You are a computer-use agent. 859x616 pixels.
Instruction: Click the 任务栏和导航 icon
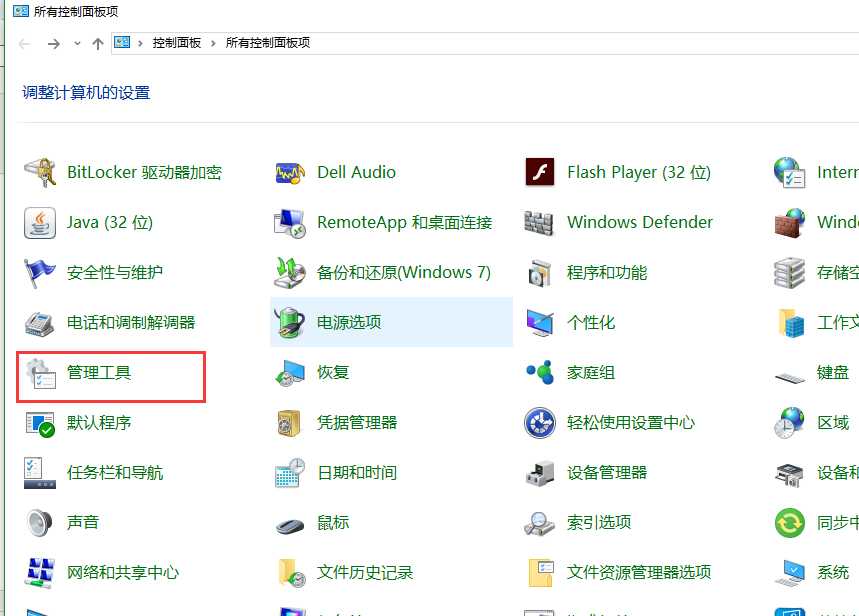[40, 472]
